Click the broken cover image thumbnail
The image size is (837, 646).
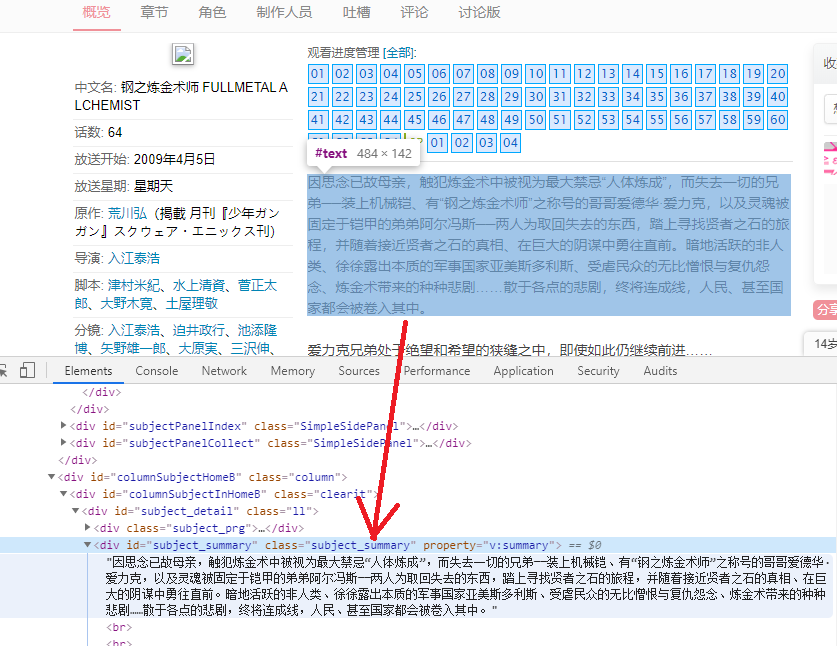tap(183, 54)
